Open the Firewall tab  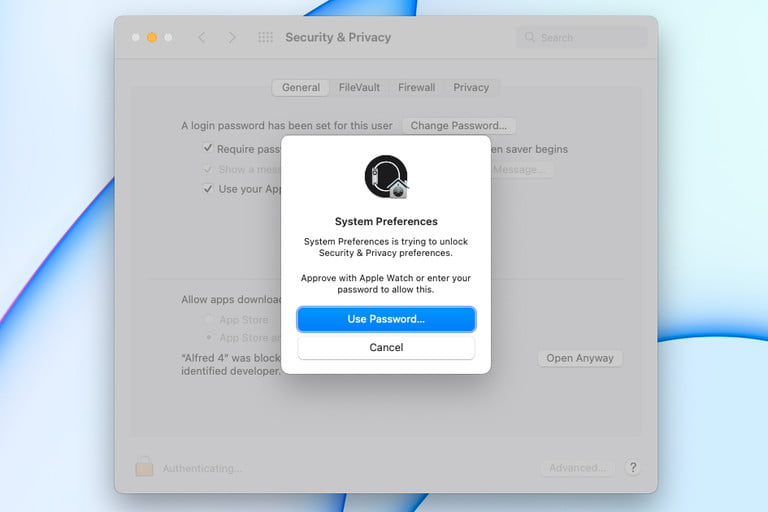pos(416,87)
